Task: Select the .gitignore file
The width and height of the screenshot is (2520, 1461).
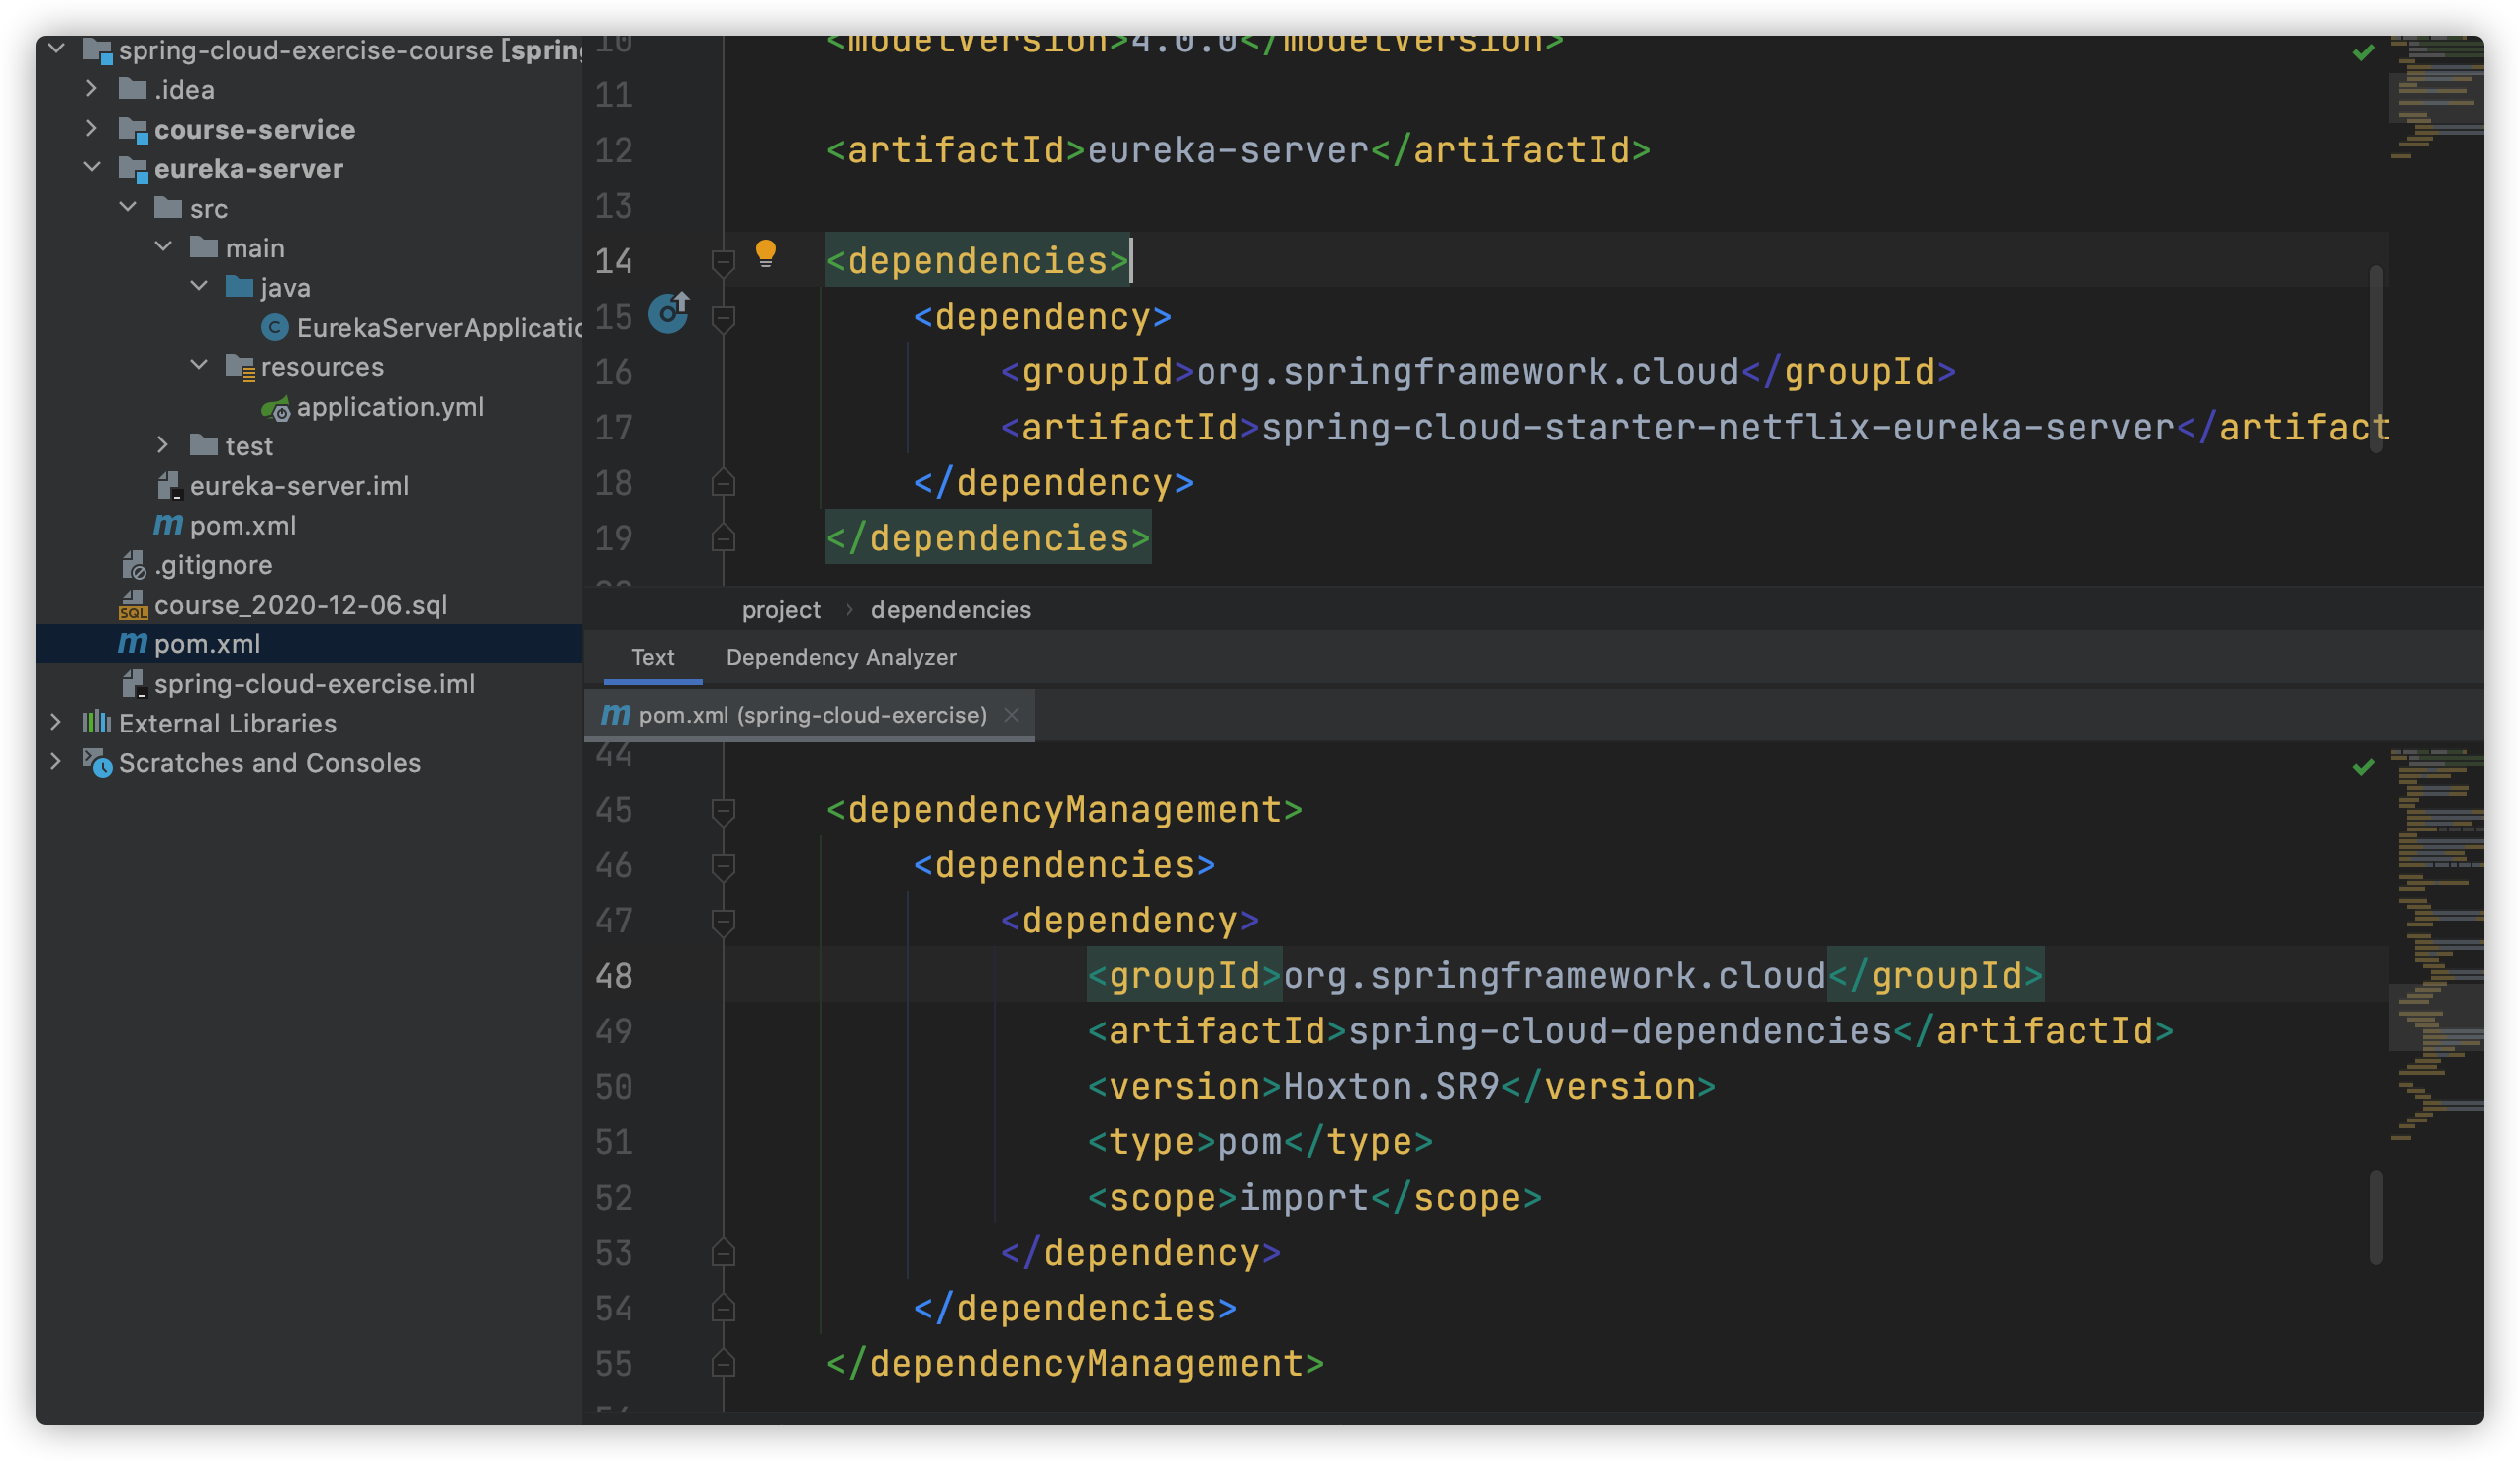Action: 213,565
